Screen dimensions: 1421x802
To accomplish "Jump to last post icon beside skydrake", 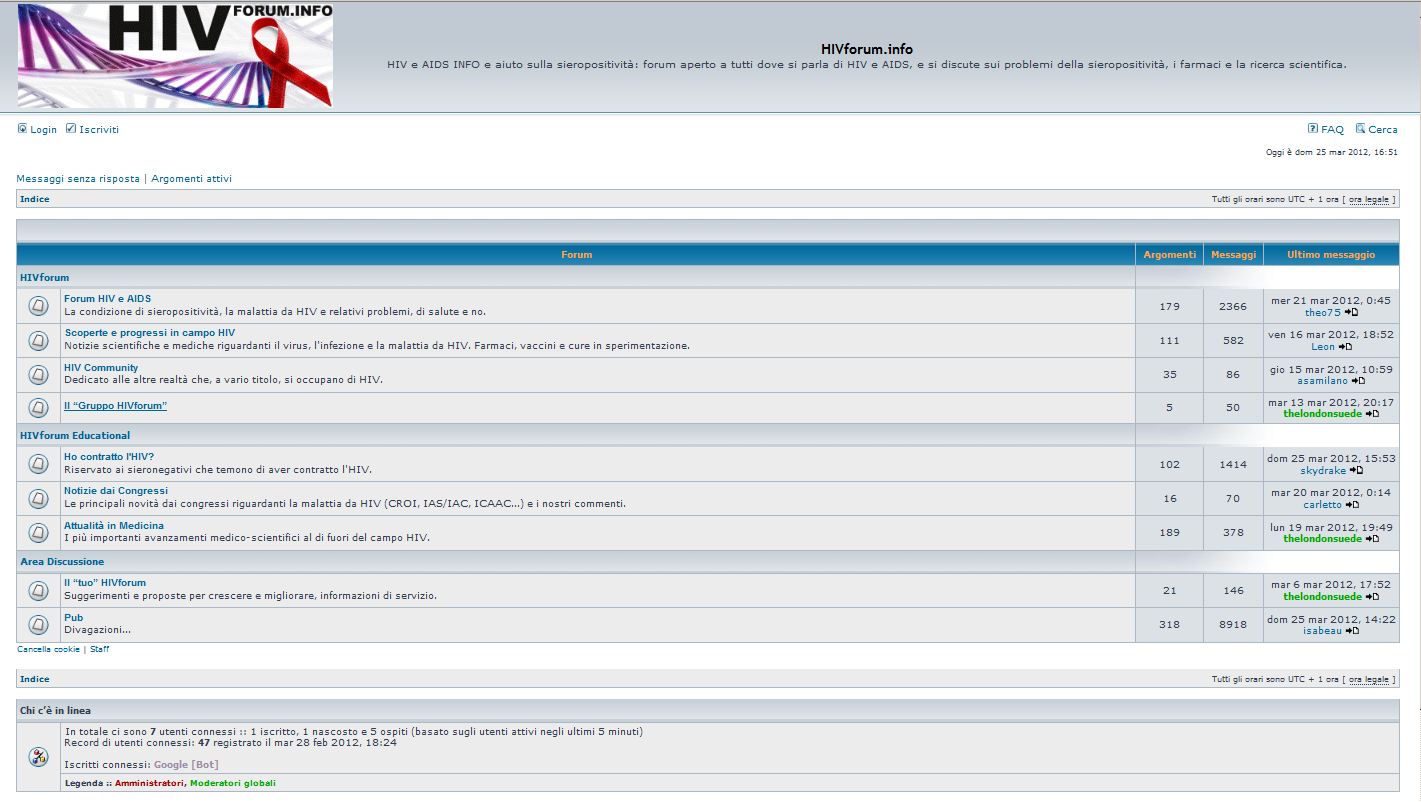I will pyautogui.click(x=1356, y=470).
